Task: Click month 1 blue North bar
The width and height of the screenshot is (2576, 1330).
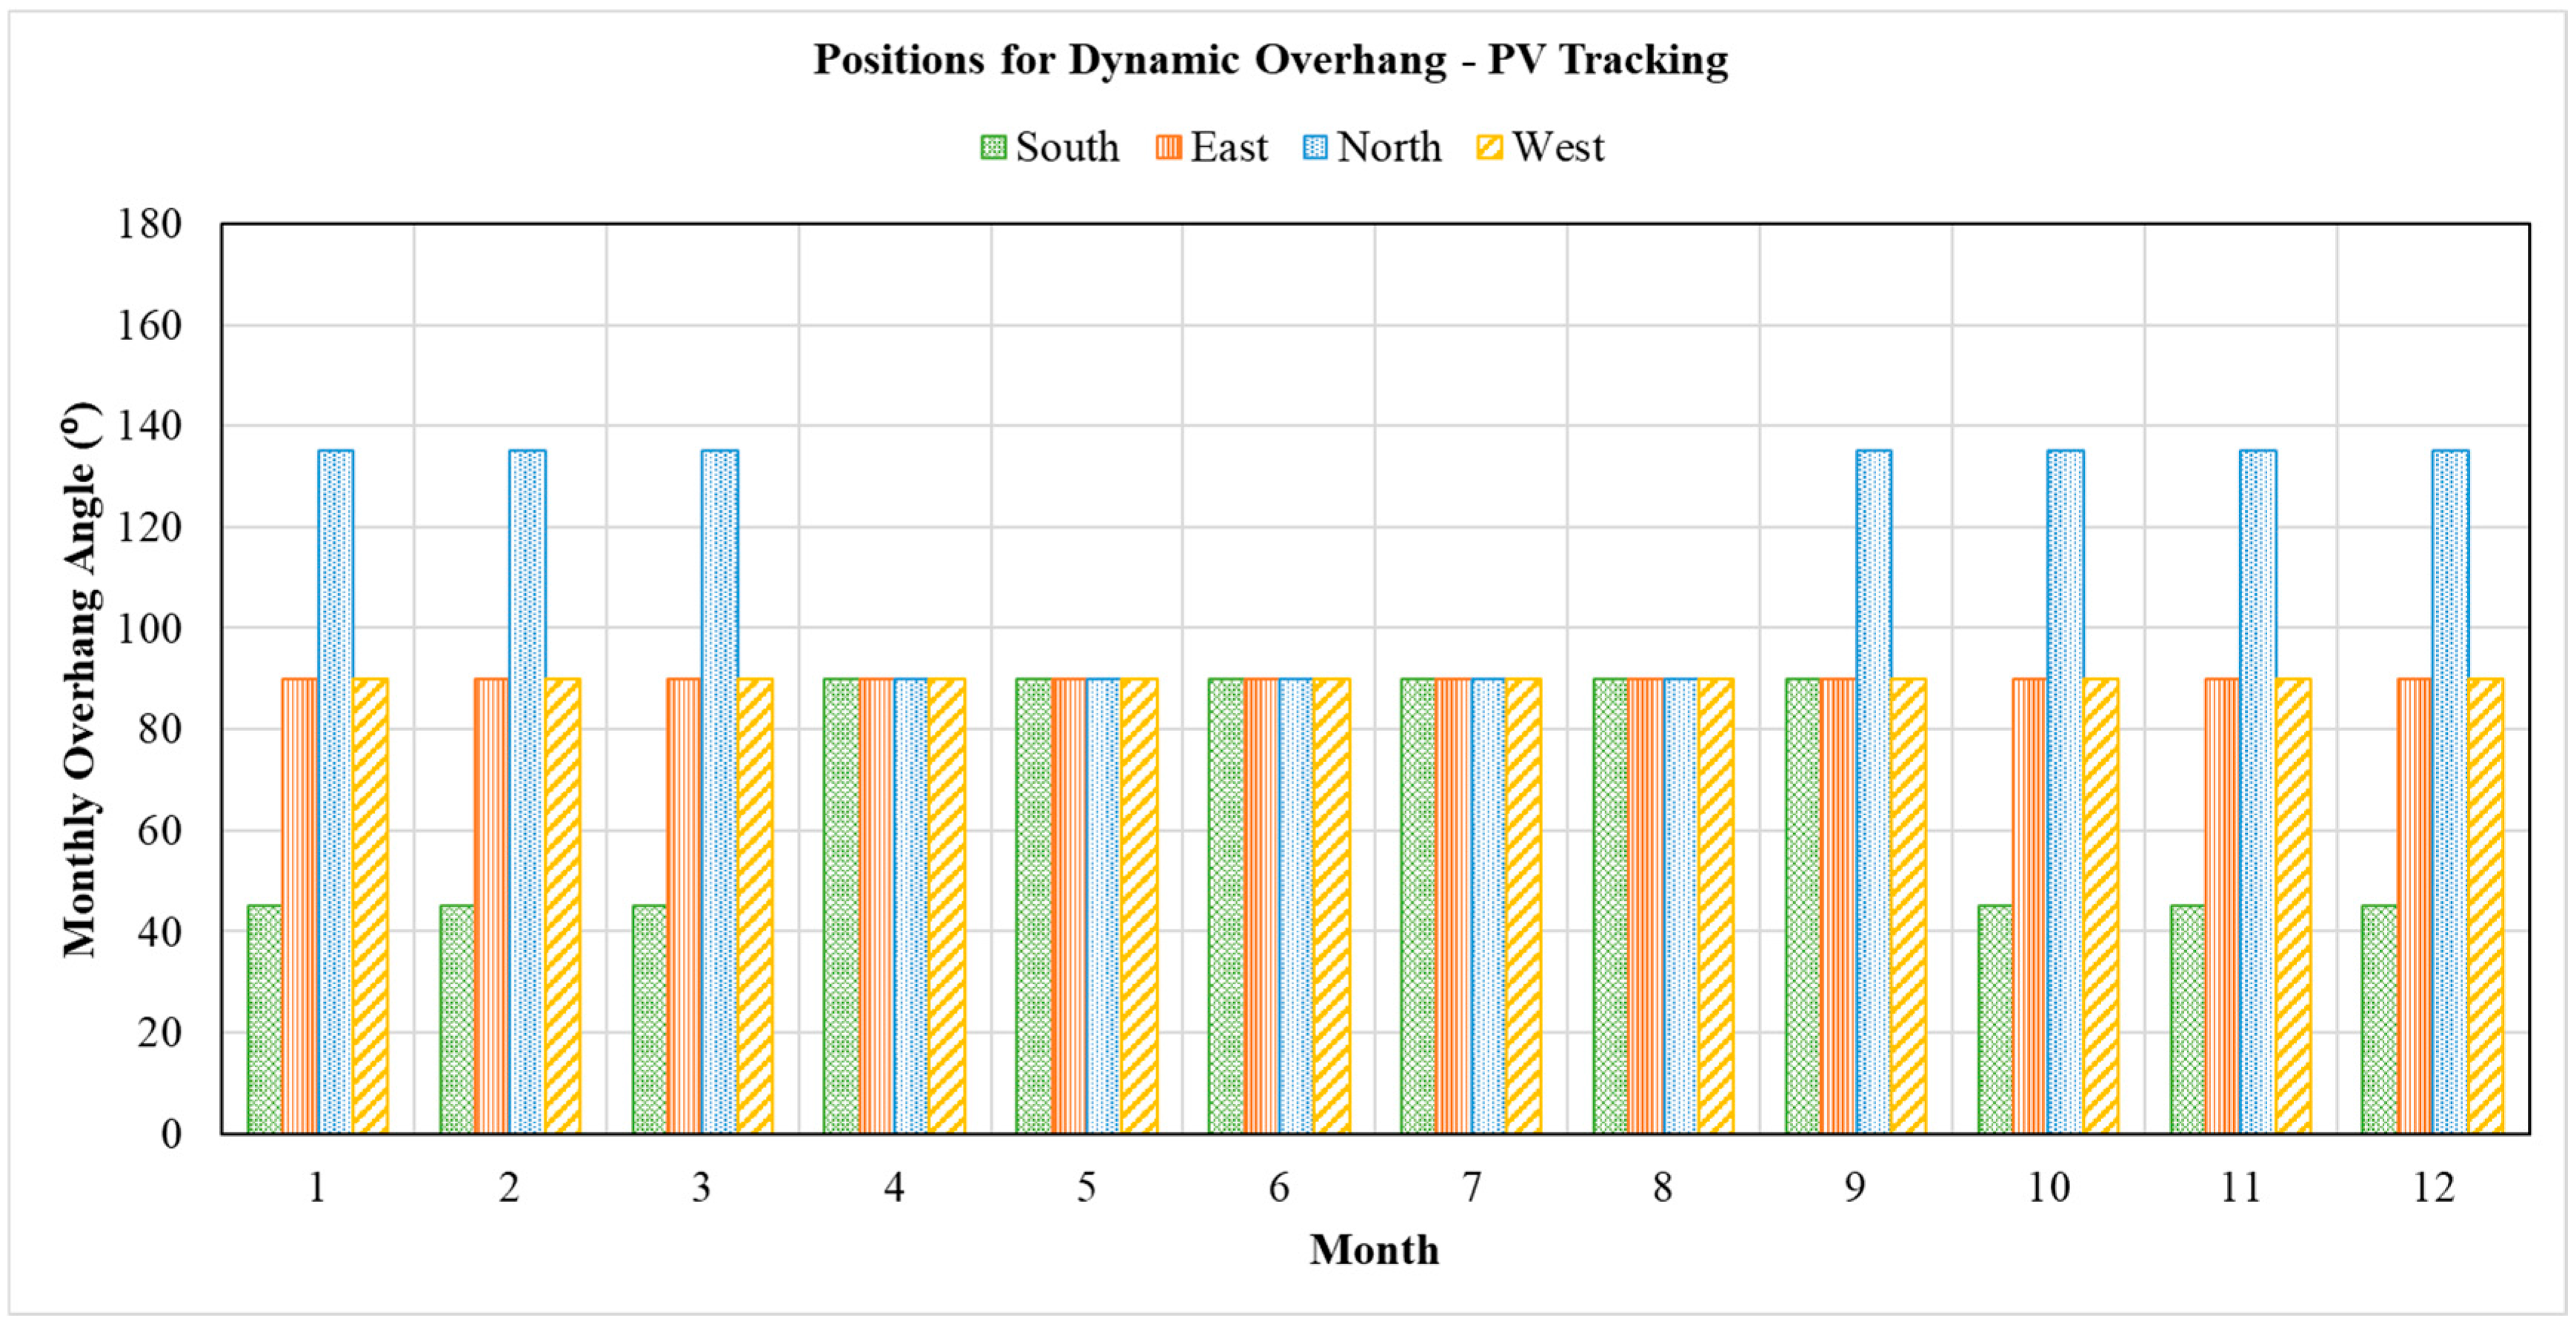Action: click(x=336, y=790)
